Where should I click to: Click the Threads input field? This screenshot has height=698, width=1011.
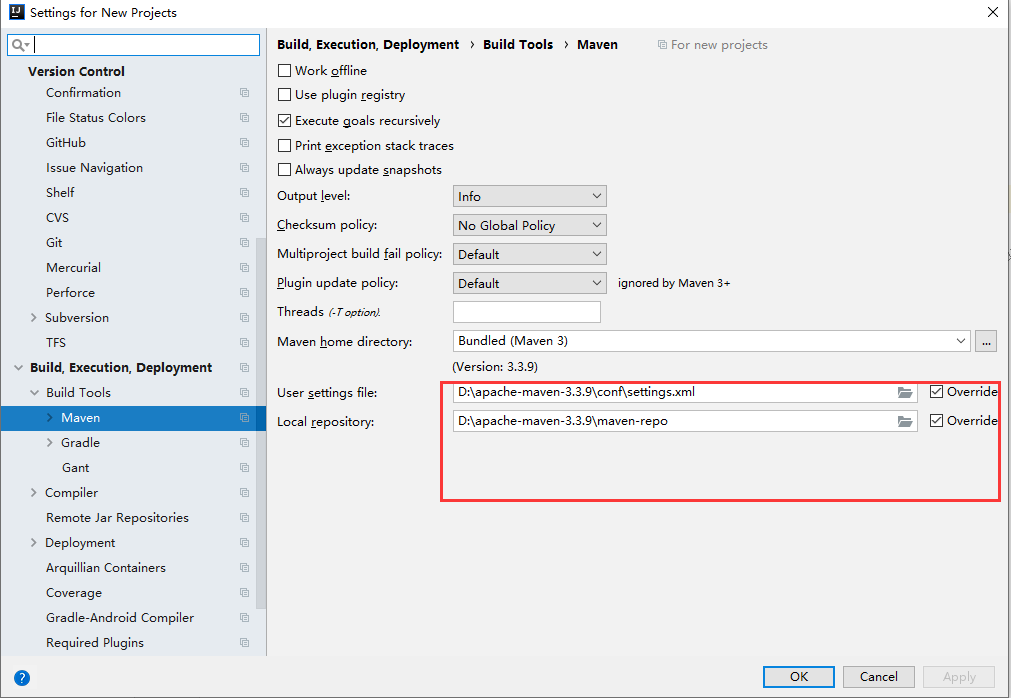pyautogui.click(x=527, y=312)
